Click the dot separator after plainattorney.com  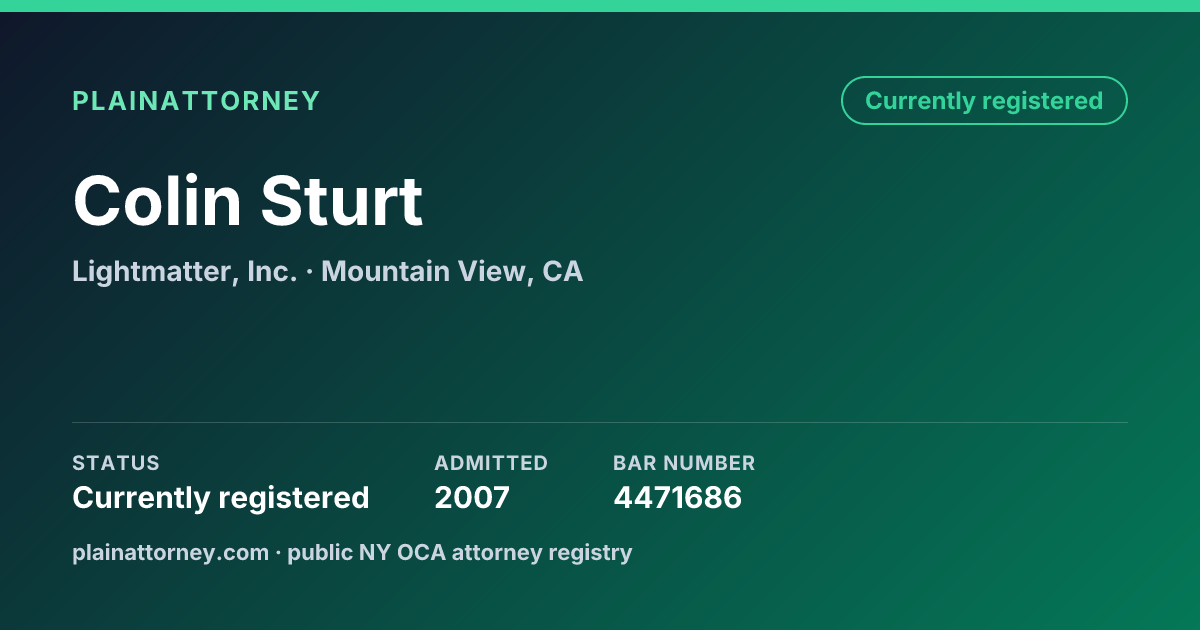(279, 553)
